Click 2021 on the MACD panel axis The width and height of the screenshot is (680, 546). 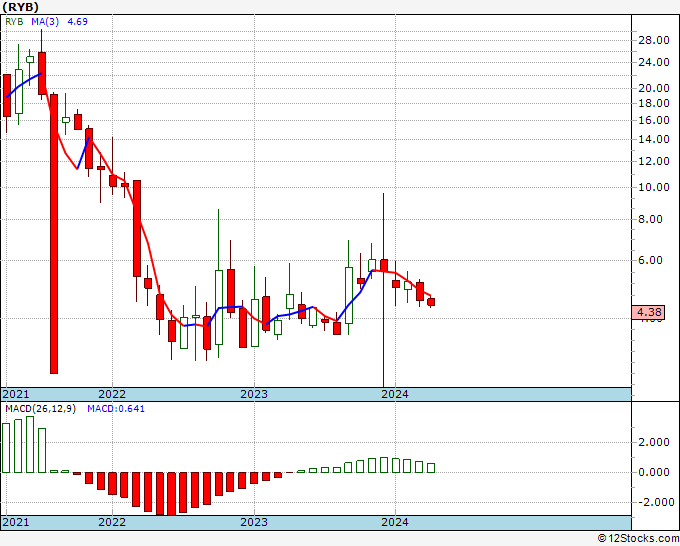tap(16, 522)
